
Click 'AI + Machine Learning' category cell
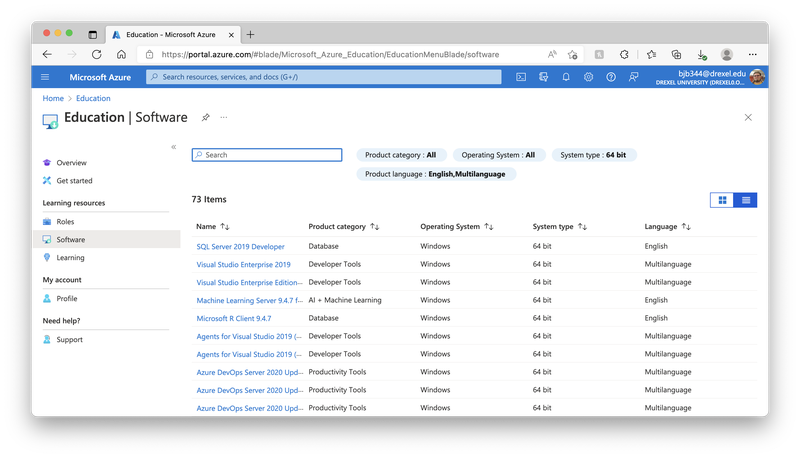pyautogui.click(x=345, y=300)
